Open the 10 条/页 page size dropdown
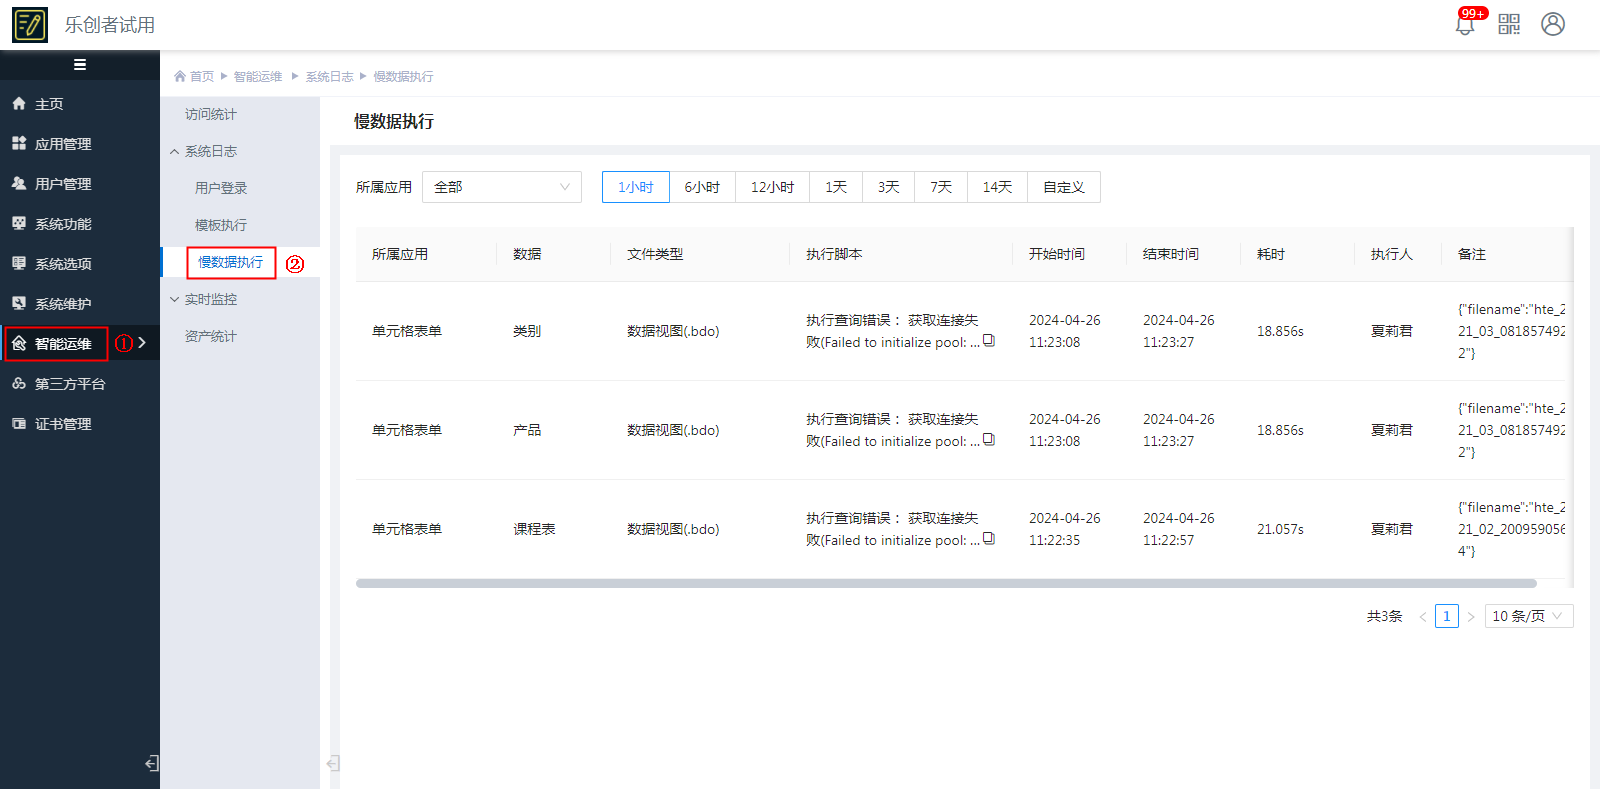This screenshot has height=789, width=1600. point(1528,616)
